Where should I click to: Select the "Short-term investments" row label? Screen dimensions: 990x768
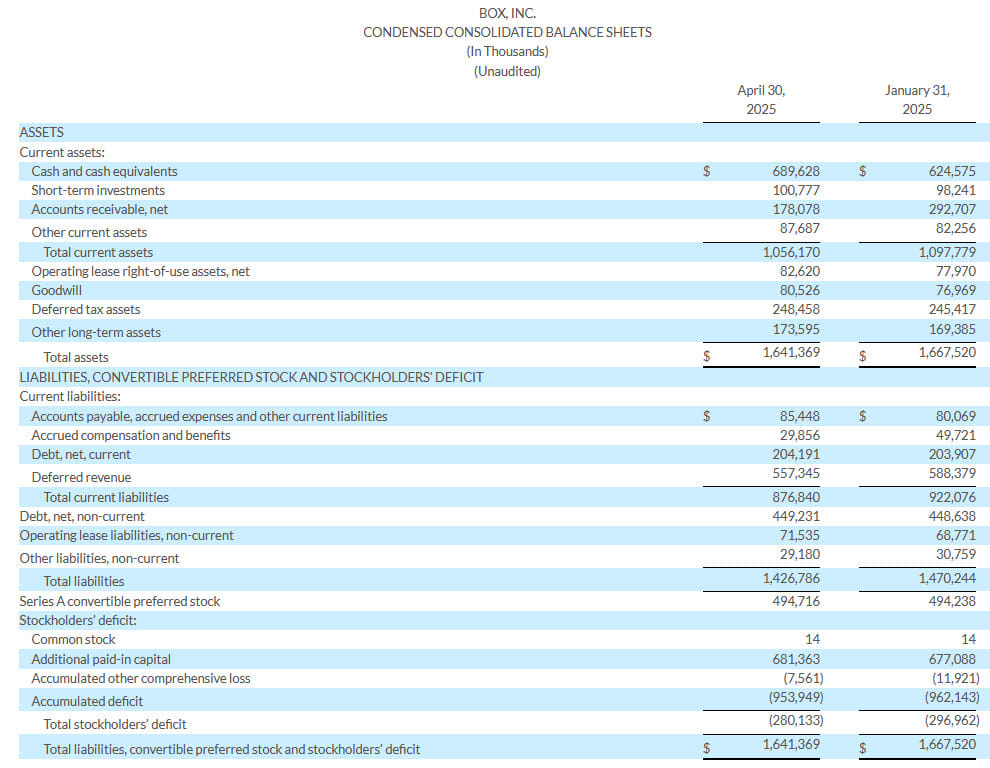tap(98, 190)
